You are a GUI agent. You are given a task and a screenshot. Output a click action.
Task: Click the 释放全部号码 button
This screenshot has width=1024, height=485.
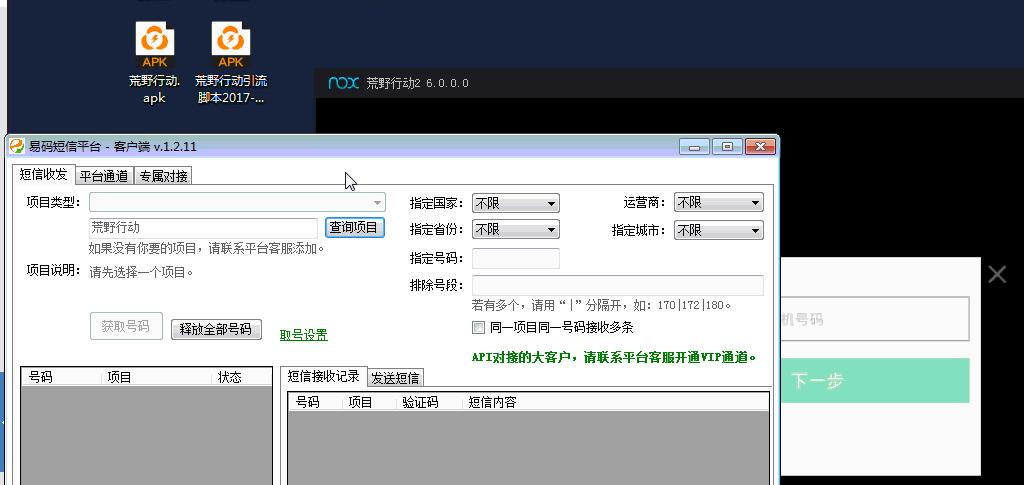pos(216,330)
